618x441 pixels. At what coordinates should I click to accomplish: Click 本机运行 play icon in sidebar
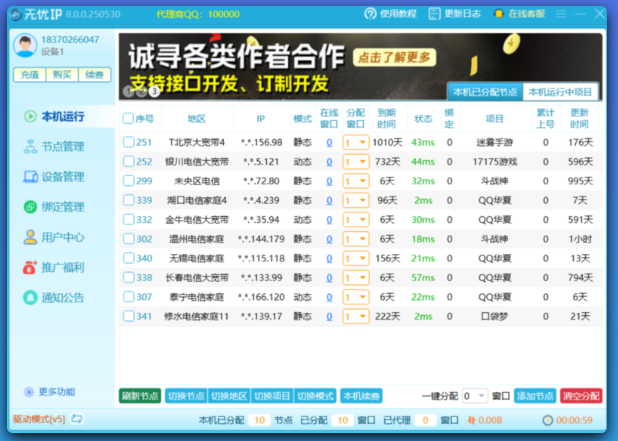coord(30,116)
